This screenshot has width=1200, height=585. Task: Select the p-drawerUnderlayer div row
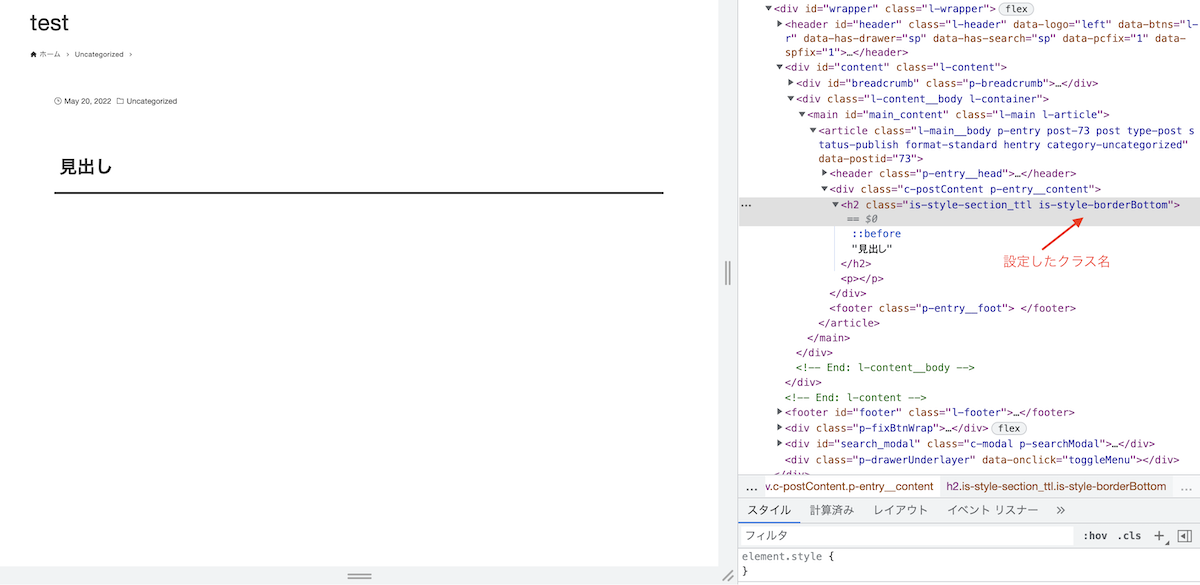[982, 459]
